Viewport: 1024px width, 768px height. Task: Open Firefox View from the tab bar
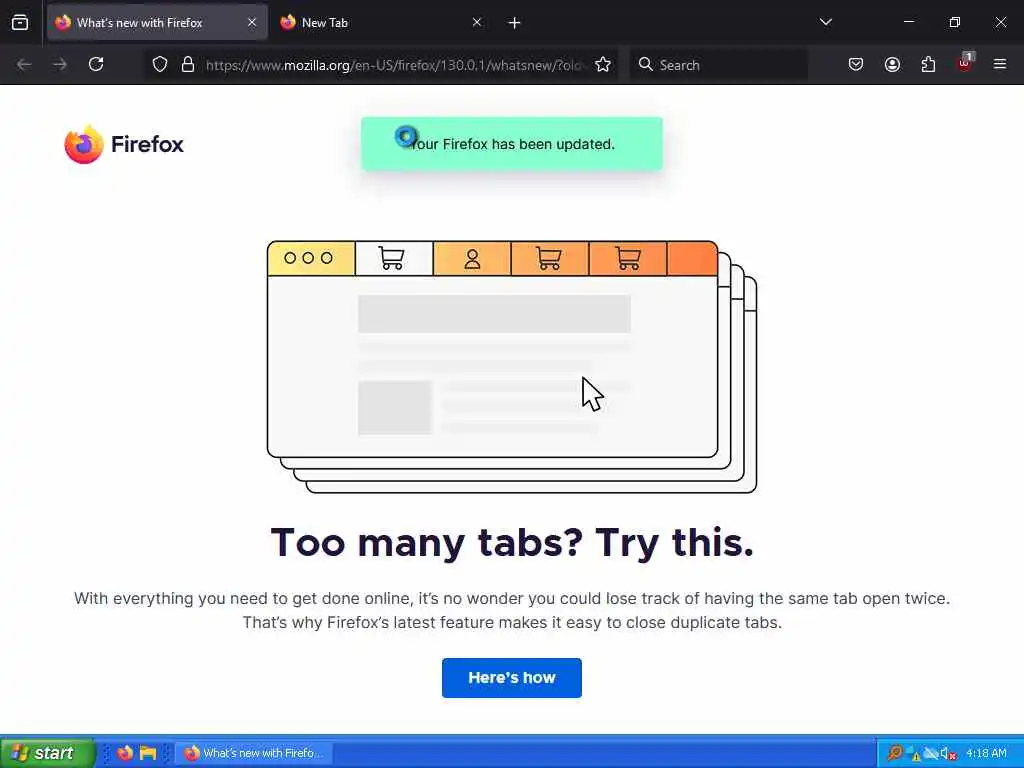[x=20, y=23]
